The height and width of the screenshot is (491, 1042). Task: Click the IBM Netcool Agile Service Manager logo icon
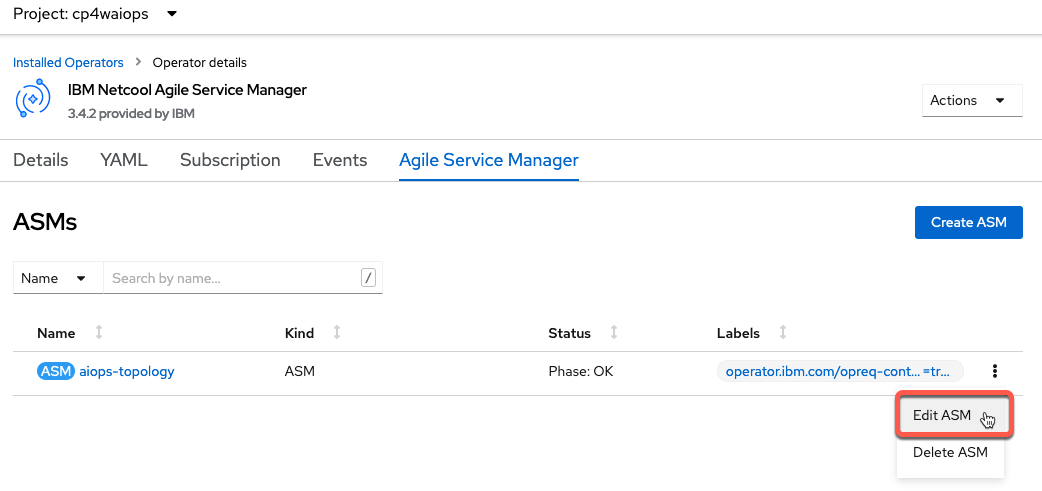(x=33, y=98)
